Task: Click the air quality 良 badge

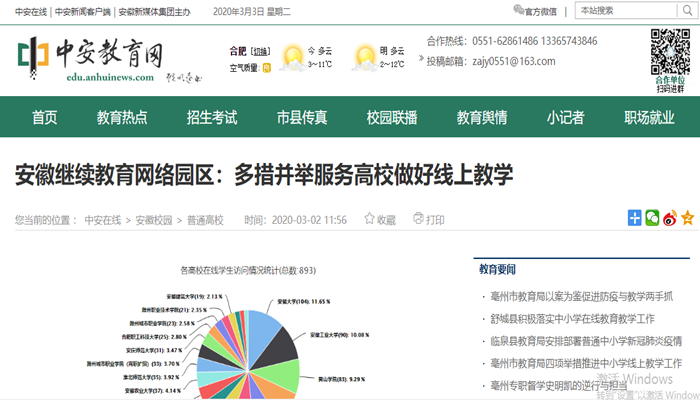Action: pyautogui.click(x=267, y=68)
